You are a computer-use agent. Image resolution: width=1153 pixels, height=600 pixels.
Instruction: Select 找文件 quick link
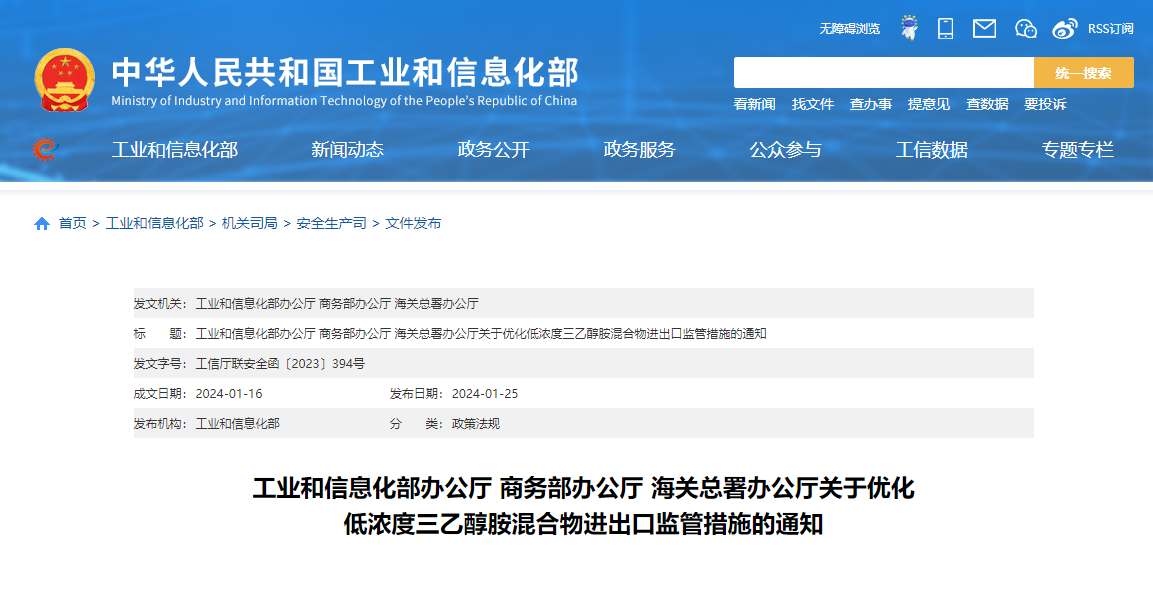point(813,104)
